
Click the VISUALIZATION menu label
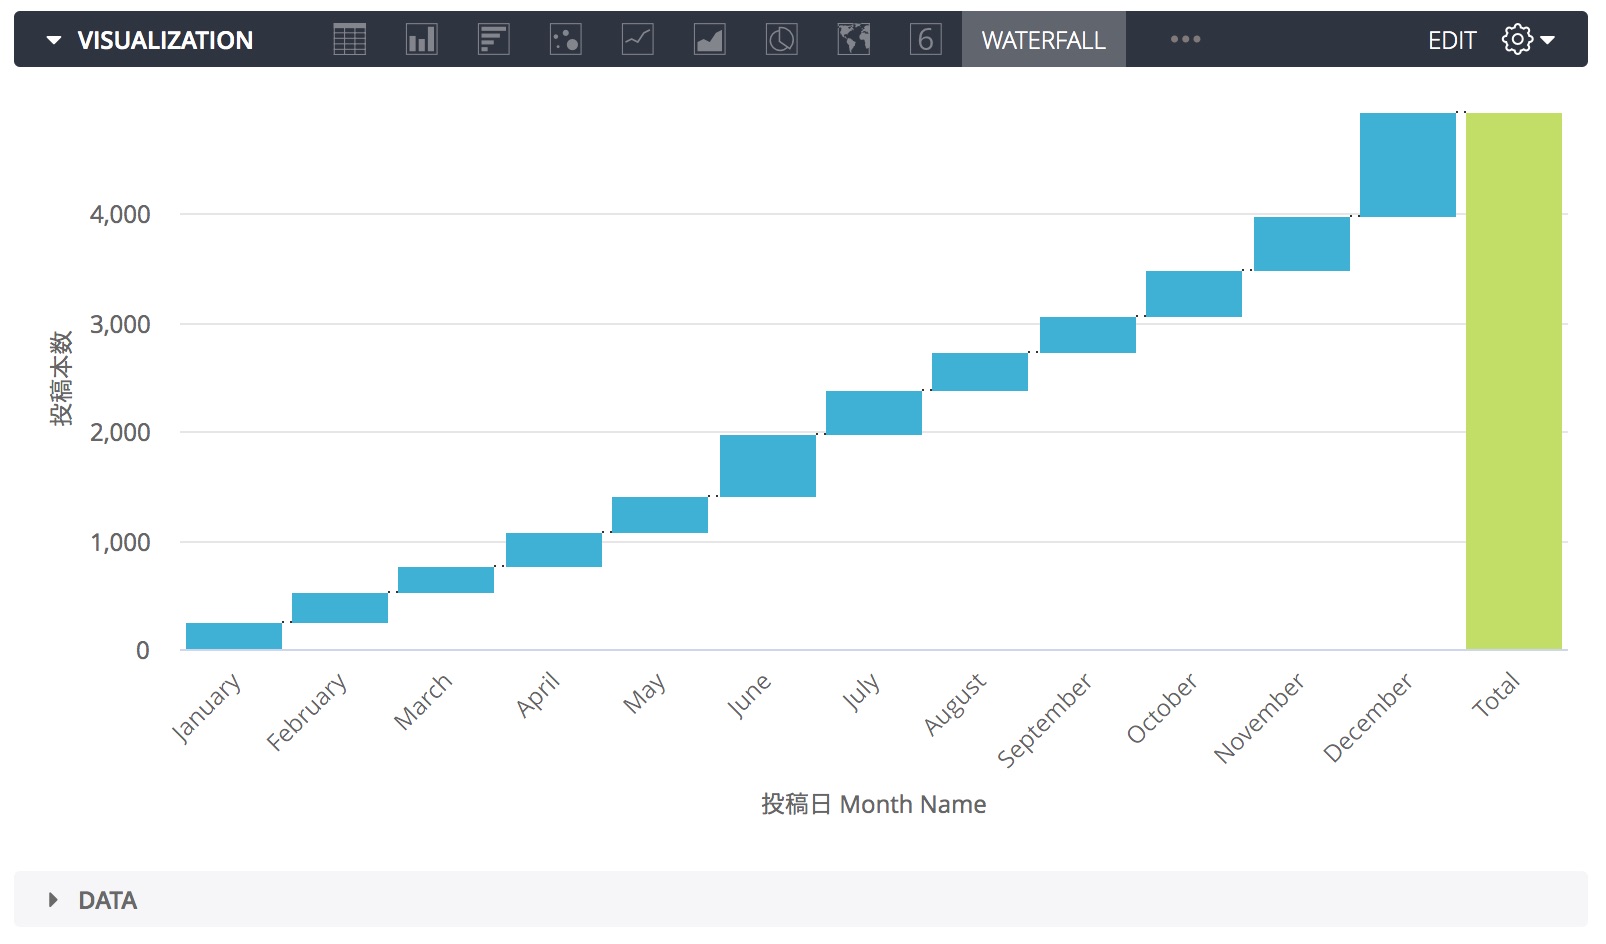pos(165,41)
